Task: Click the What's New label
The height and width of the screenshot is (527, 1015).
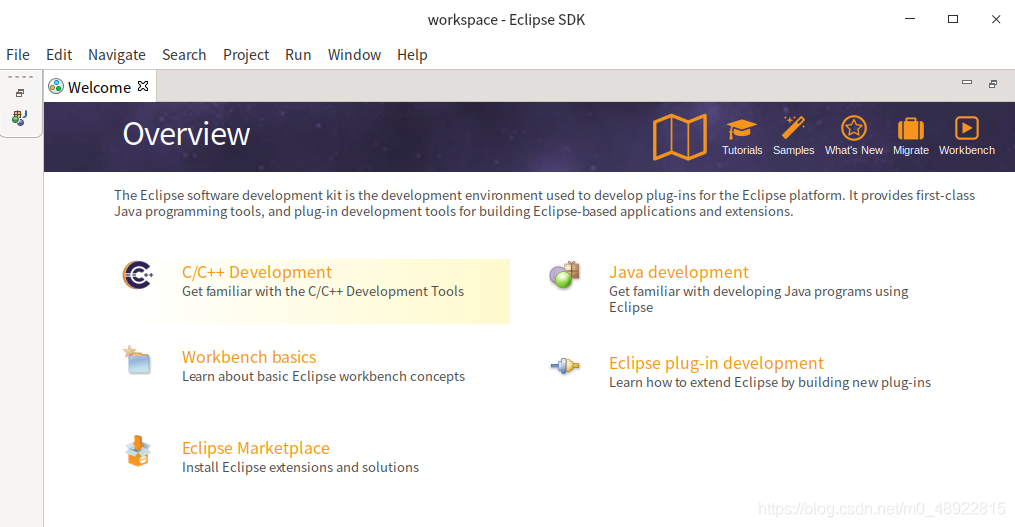Action: click(854, 150)
